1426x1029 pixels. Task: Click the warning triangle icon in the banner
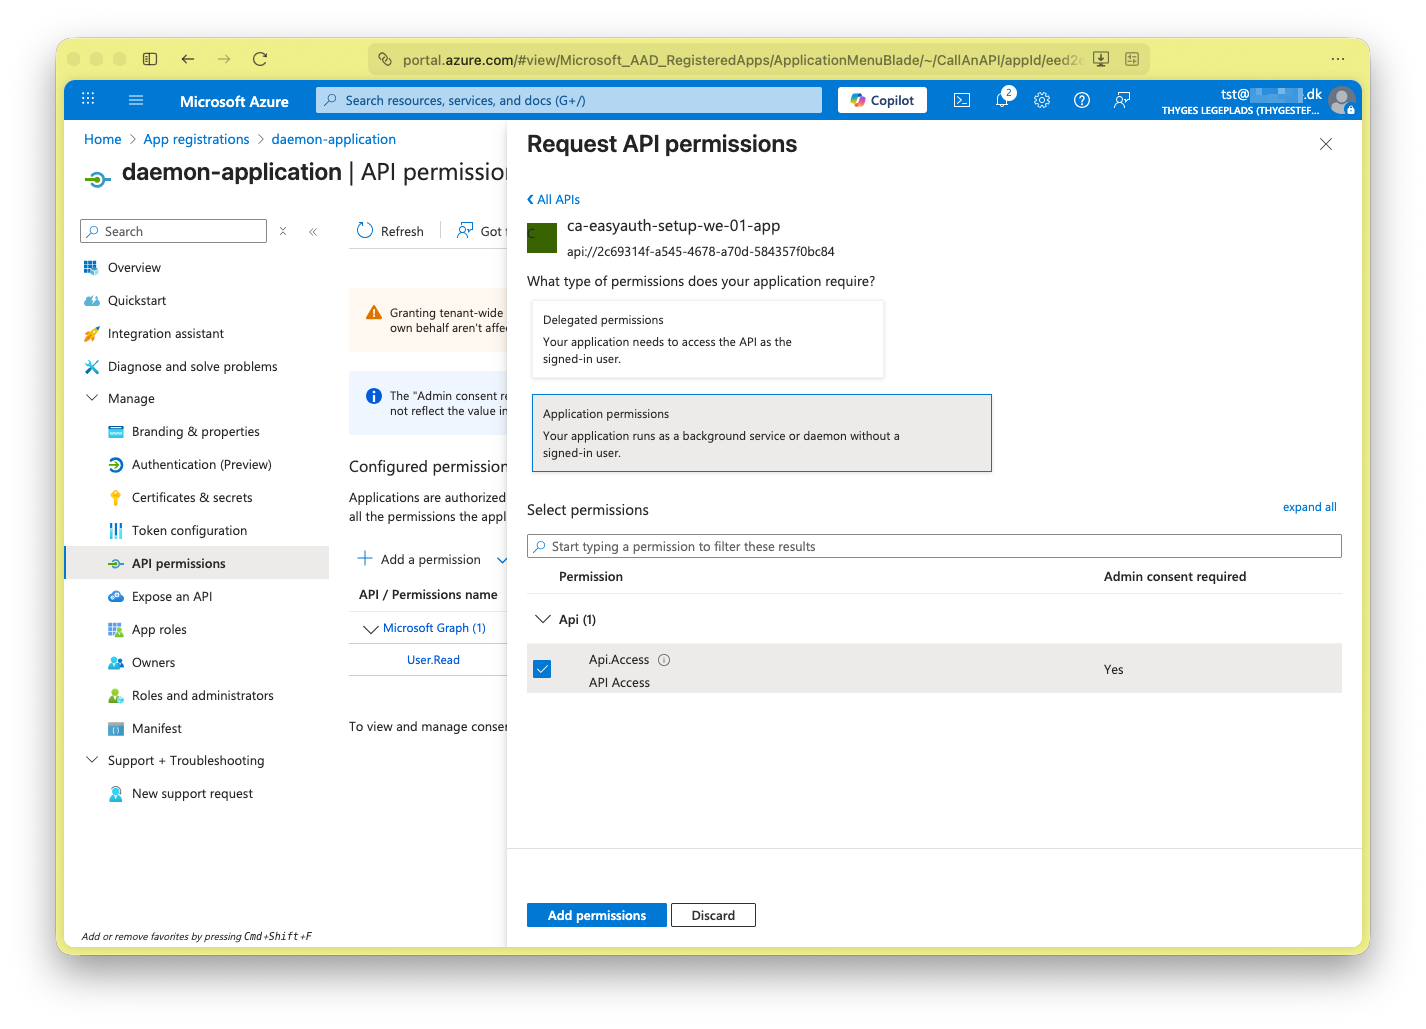point(374,313)
